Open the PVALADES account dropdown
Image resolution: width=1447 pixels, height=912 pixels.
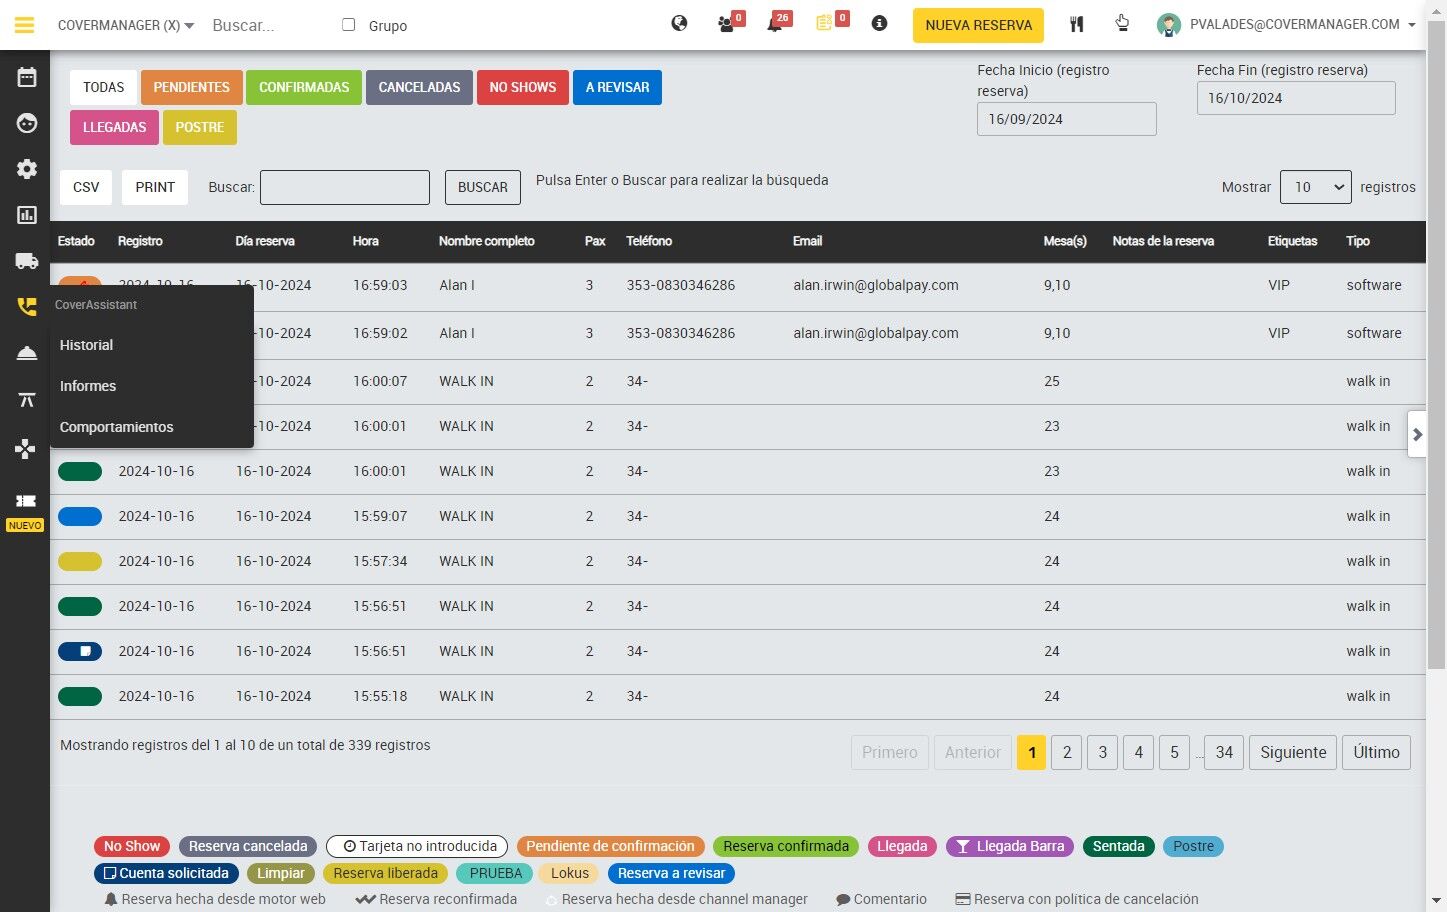[1287, 25]
